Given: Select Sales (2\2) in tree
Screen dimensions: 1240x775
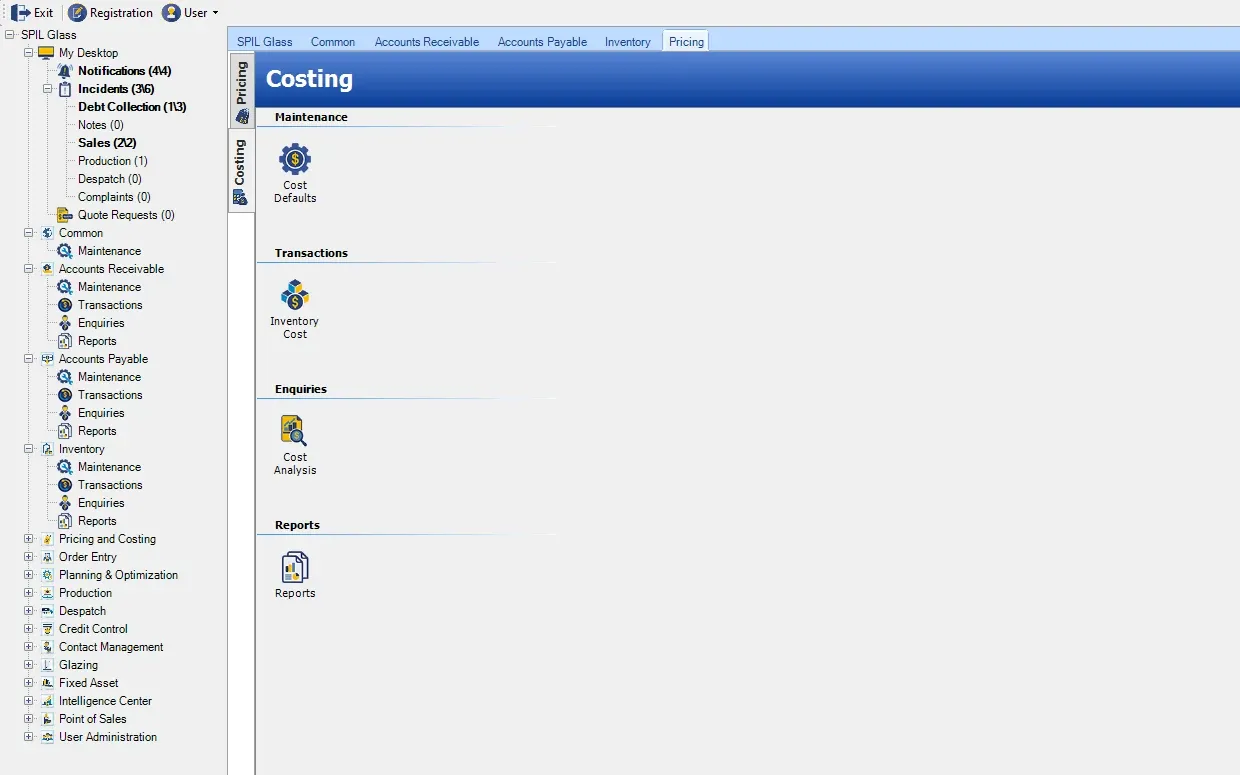Looking at the screenshot, I should coord(107,143).
